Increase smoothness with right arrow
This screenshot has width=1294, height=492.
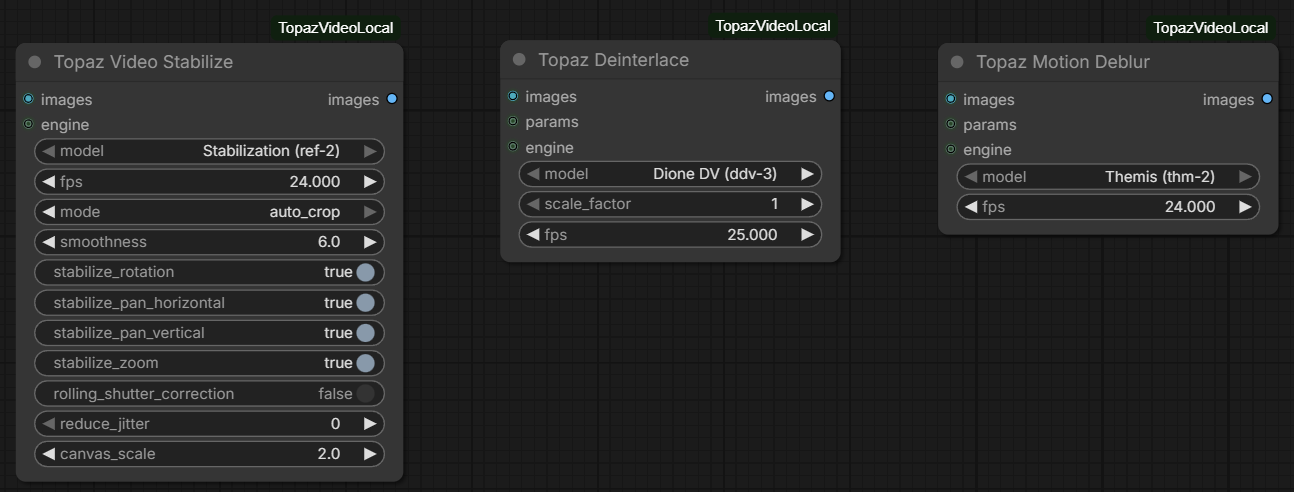[370, 241]
